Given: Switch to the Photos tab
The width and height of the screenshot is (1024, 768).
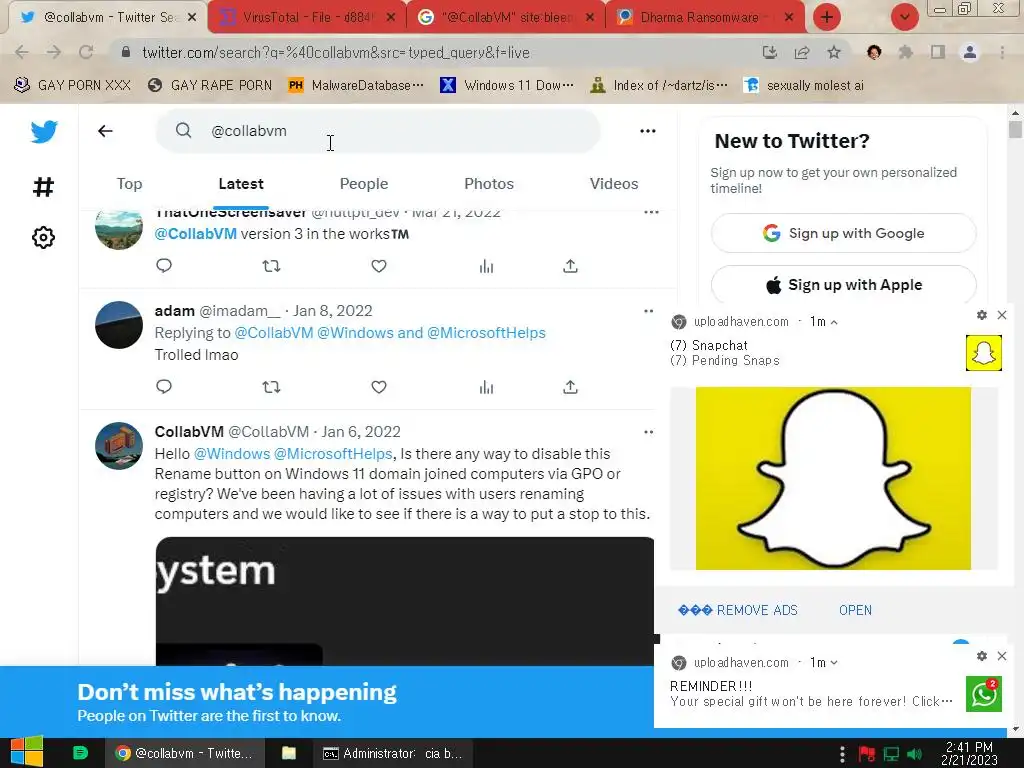Looking at the screenshot, I should (489, 184).
